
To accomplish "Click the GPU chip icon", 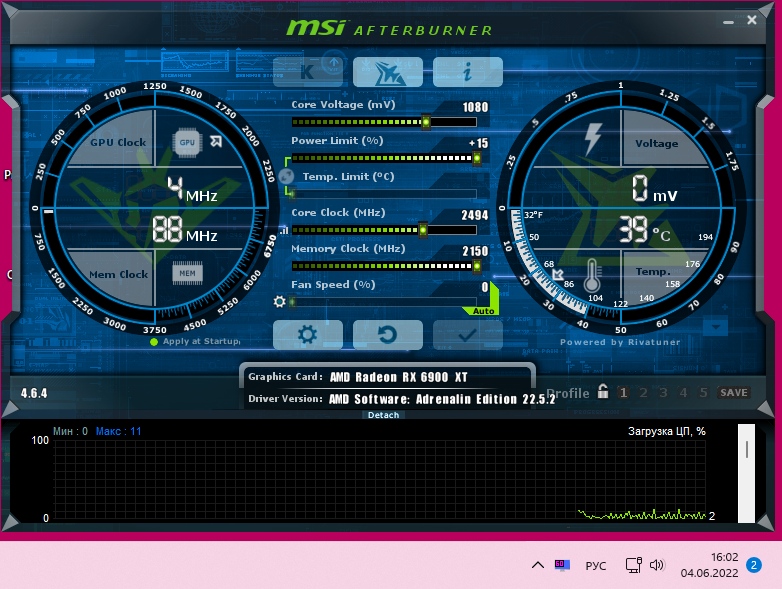I will pyautogui.click(x=187, y=142).
